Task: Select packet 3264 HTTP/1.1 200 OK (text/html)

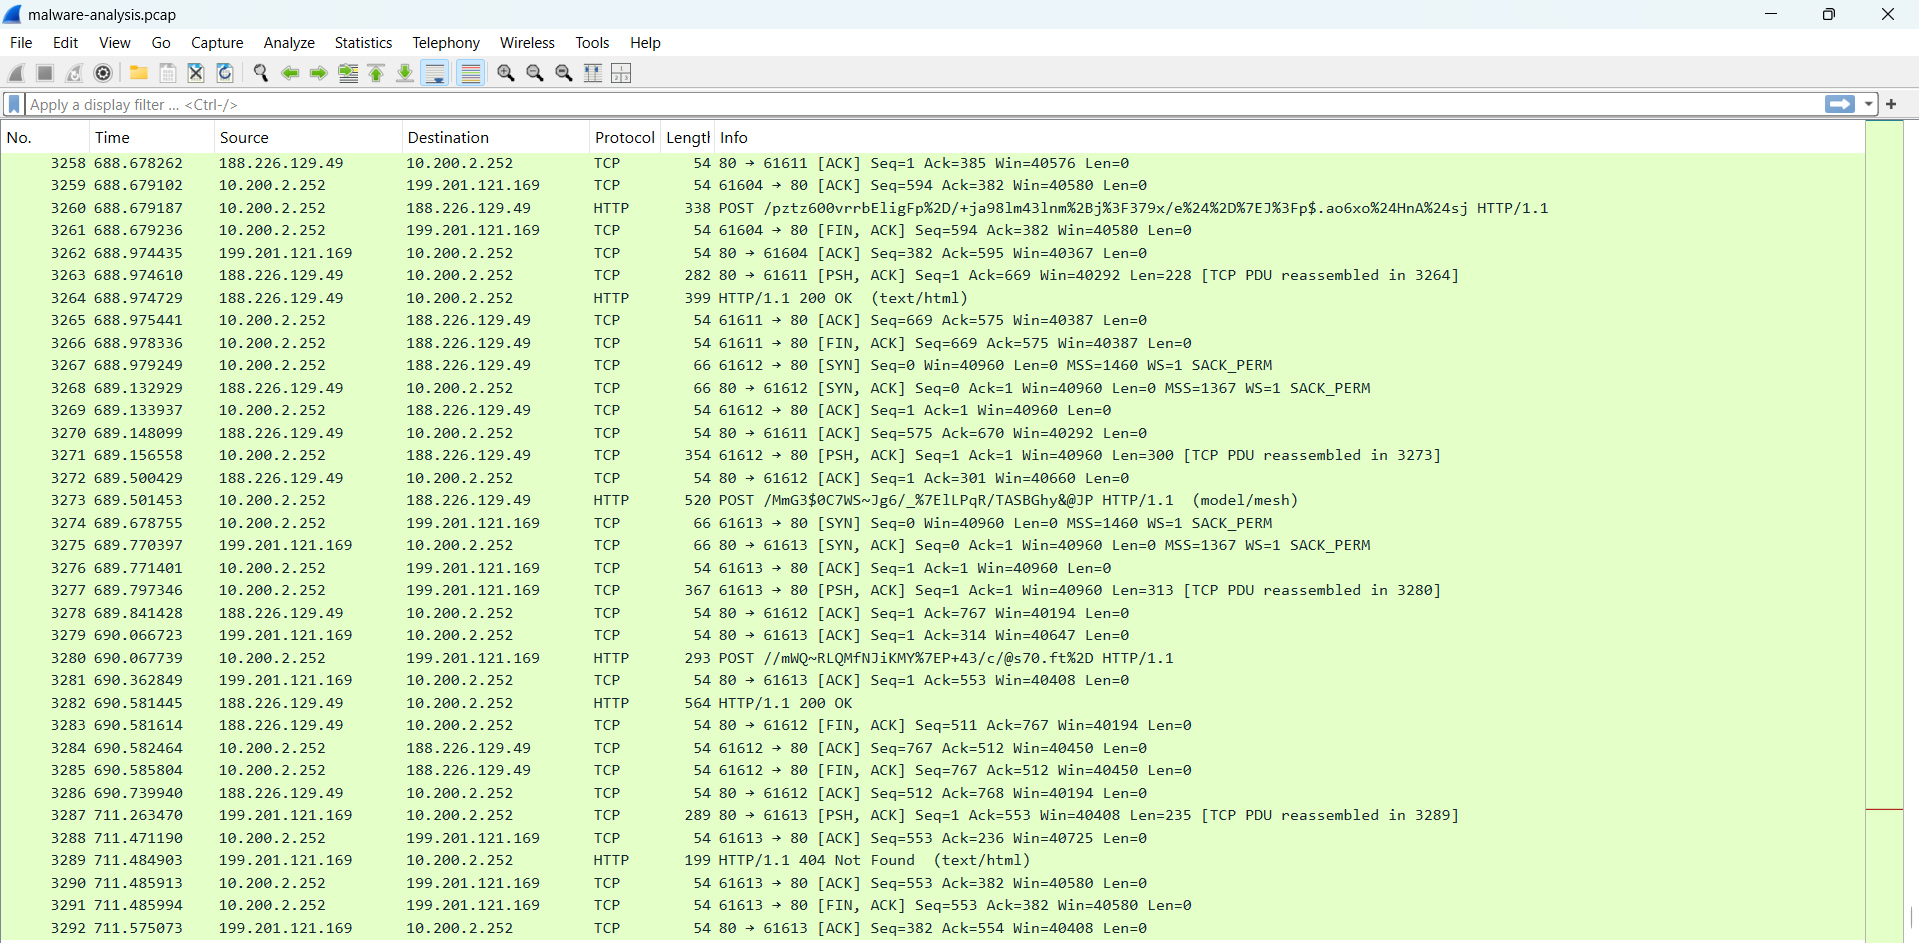Action: 933,298
